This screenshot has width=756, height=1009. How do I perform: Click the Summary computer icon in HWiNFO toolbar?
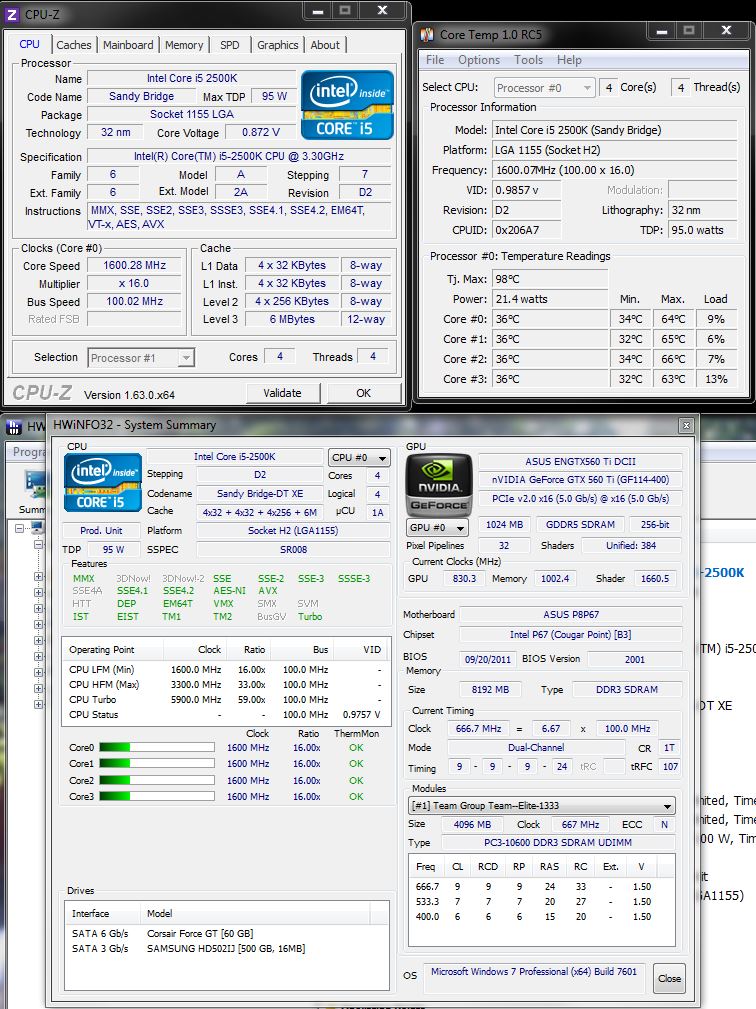click(35, 485)
